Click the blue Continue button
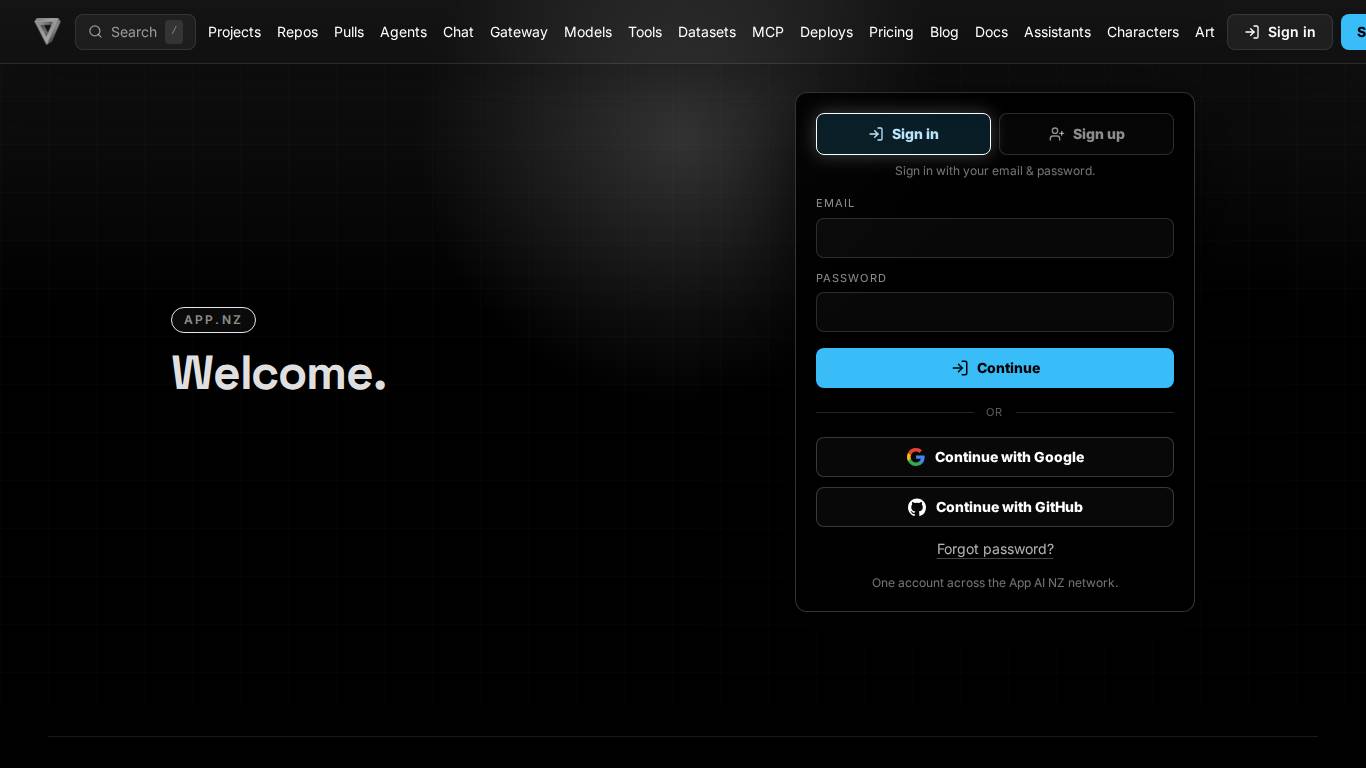Image resolution: width=1366 pixels, height=768 pixels. tap(995, 368)
